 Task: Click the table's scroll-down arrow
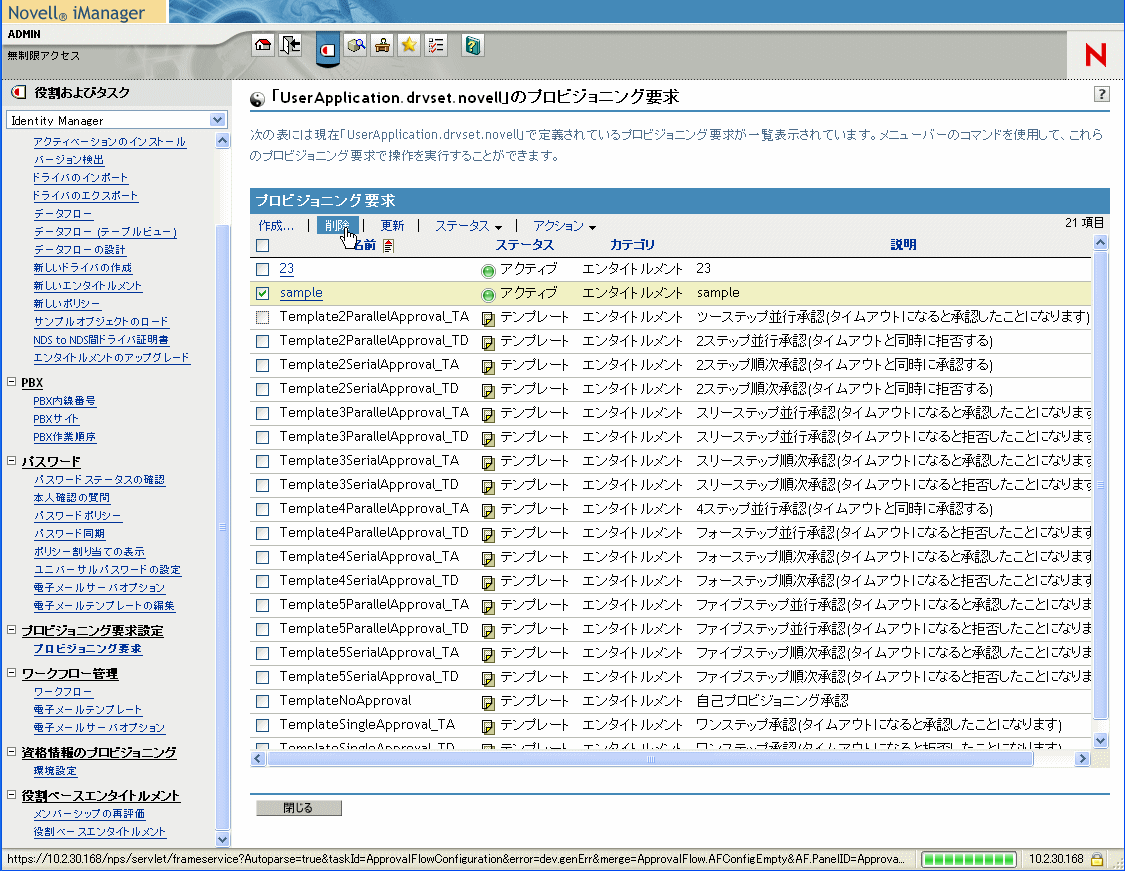1100,740
